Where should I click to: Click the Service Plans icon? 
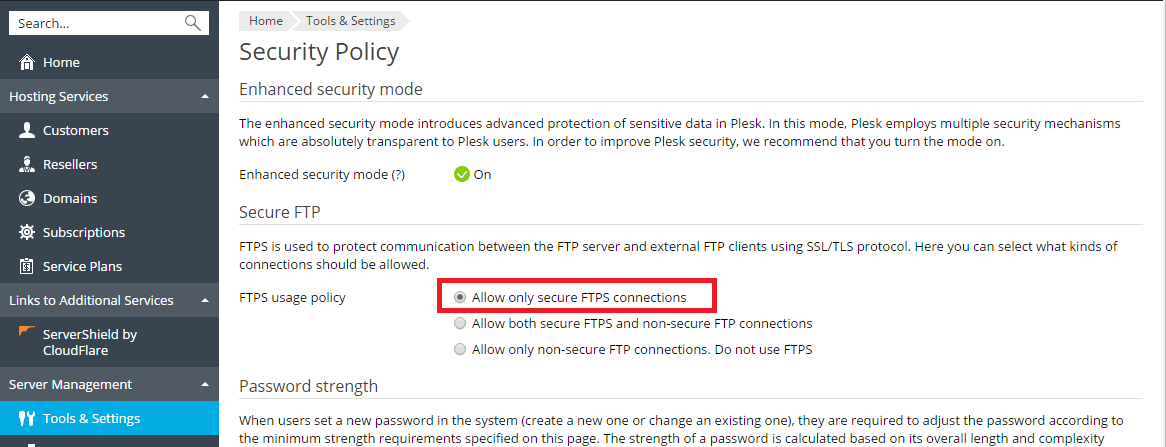click(27, 267)
